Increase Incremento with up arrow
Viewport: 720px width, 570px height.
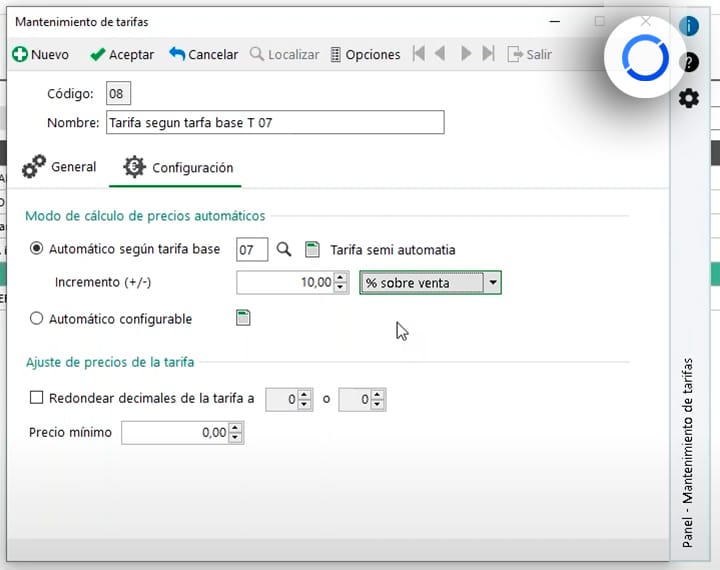pyautogui.click(x=340, y=277)
